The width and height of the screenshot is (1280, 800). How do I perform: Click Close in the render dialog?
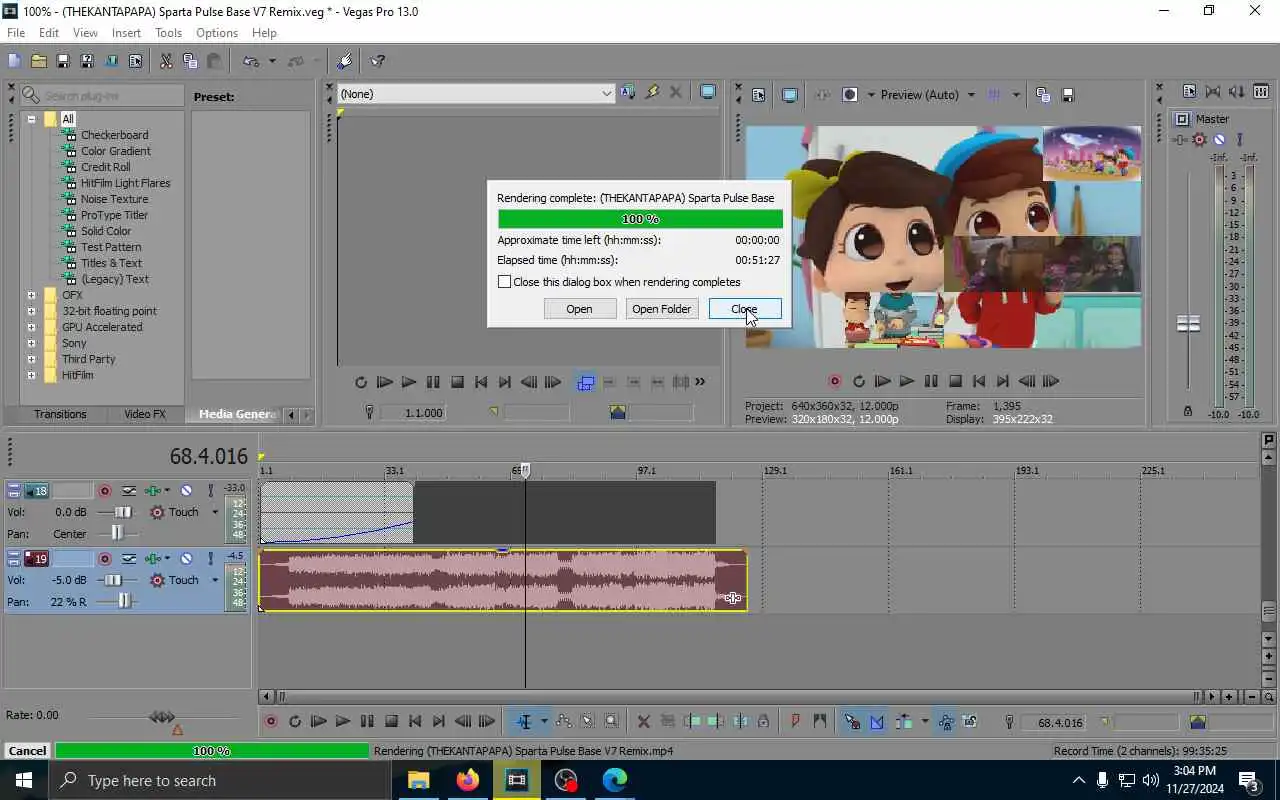744,309
